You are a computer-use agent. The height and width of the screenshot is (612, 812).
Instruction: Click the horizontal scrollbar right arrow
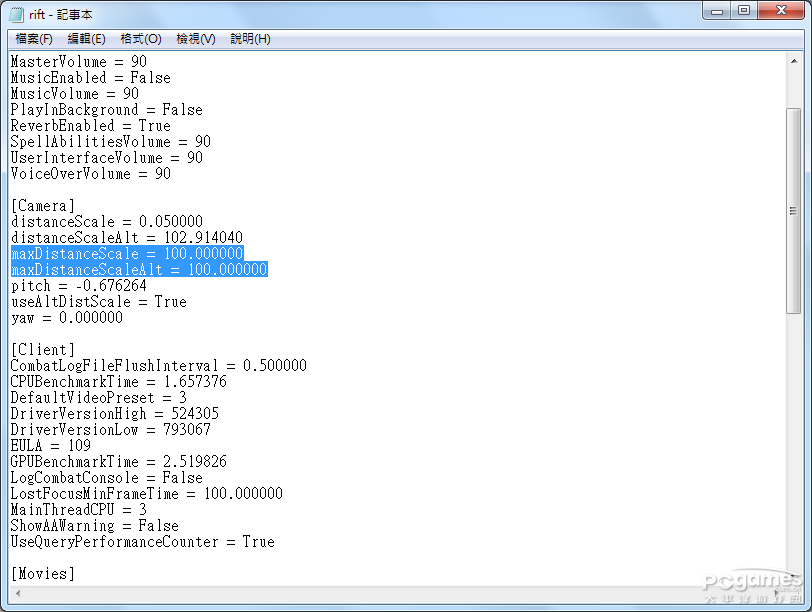coord(776,591)
